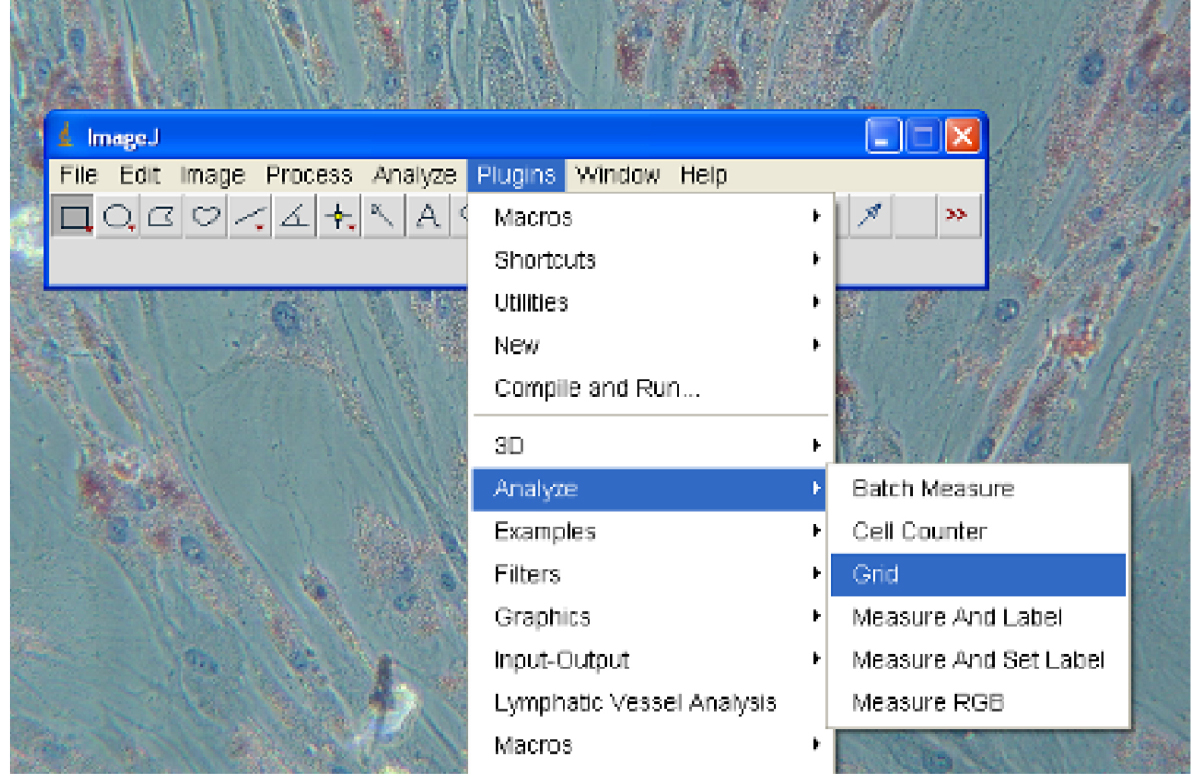Select the highlighted Grid plugin
Viewport: 1191px width, 780px height.
(978, 574)
